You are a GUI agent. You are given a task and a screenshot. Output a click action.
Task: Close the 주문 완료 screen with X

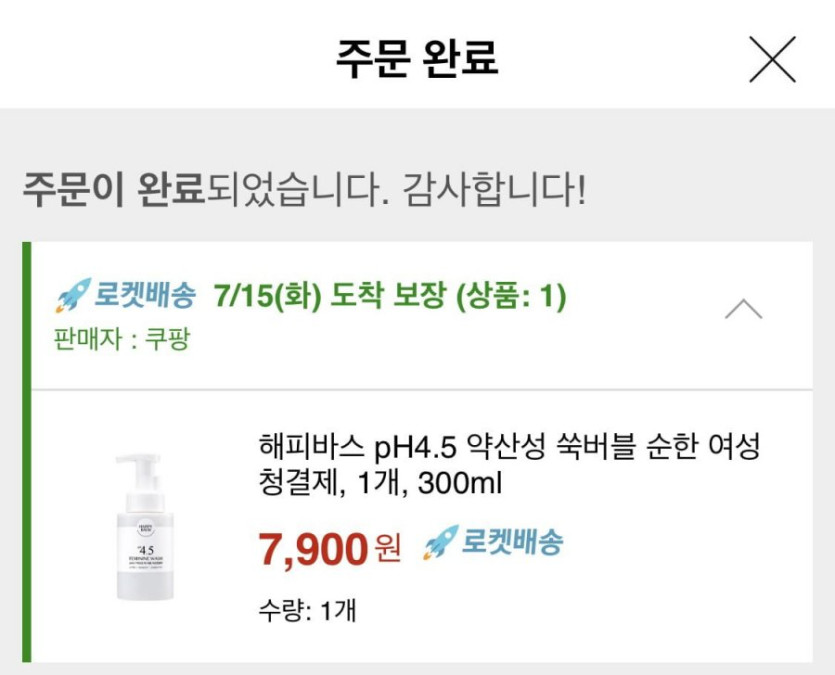click(772, 59)
